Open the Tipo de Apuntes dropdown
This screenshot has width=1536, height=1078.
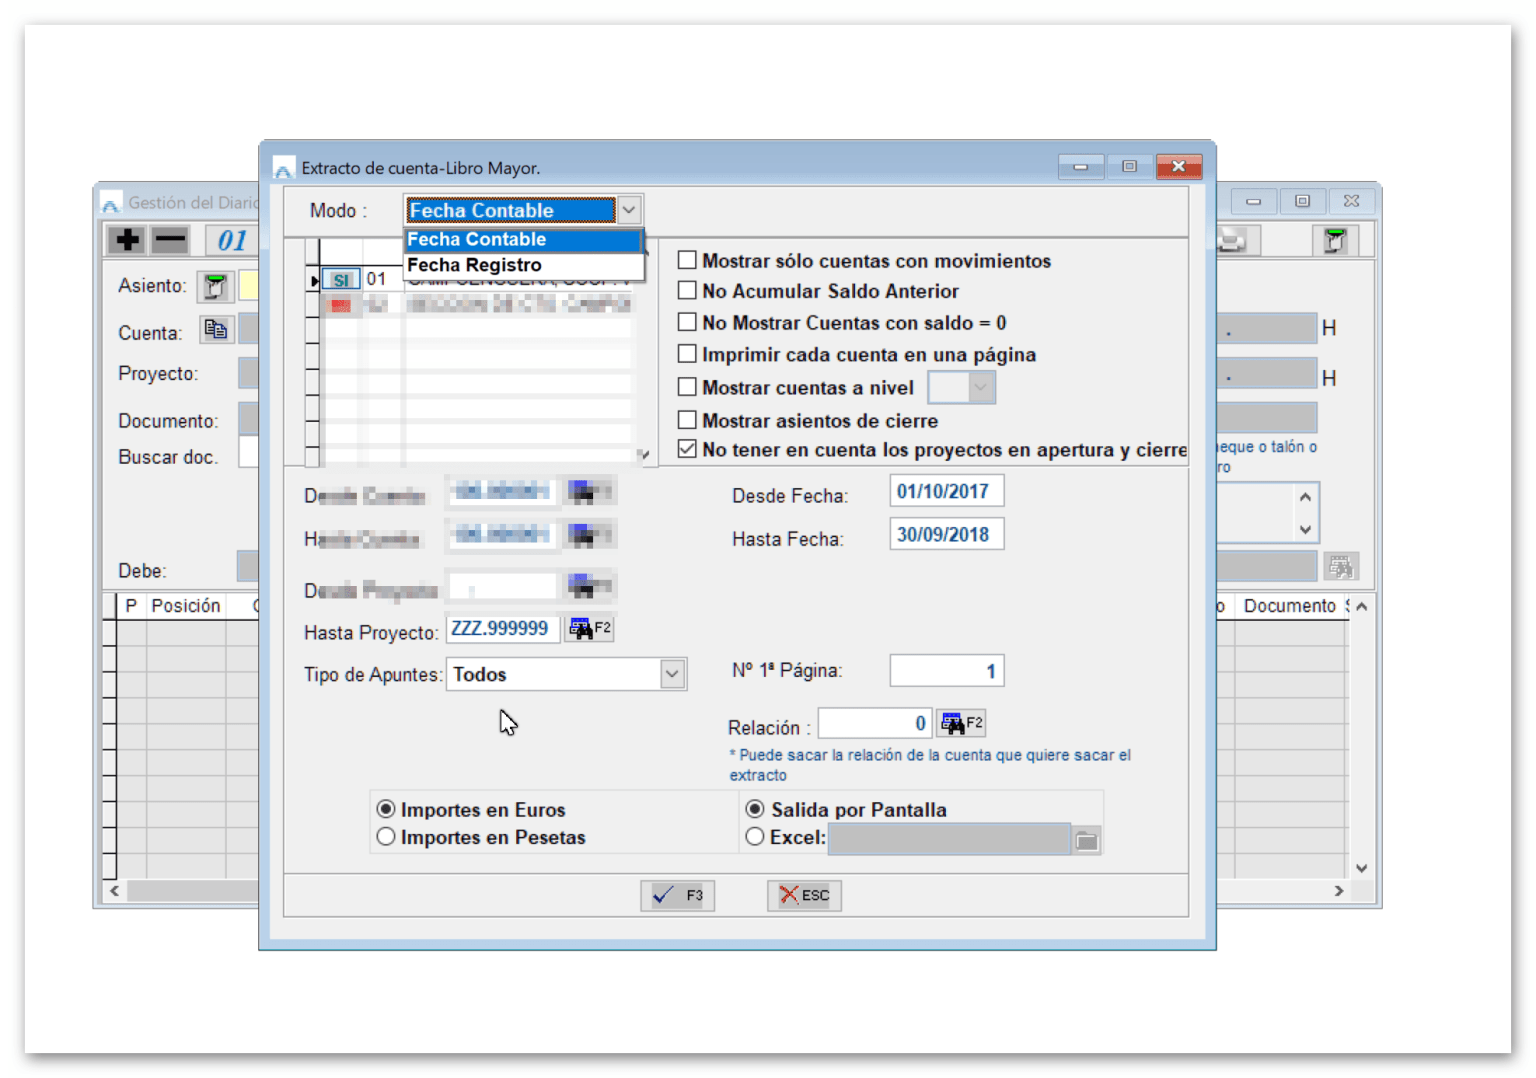672,675
